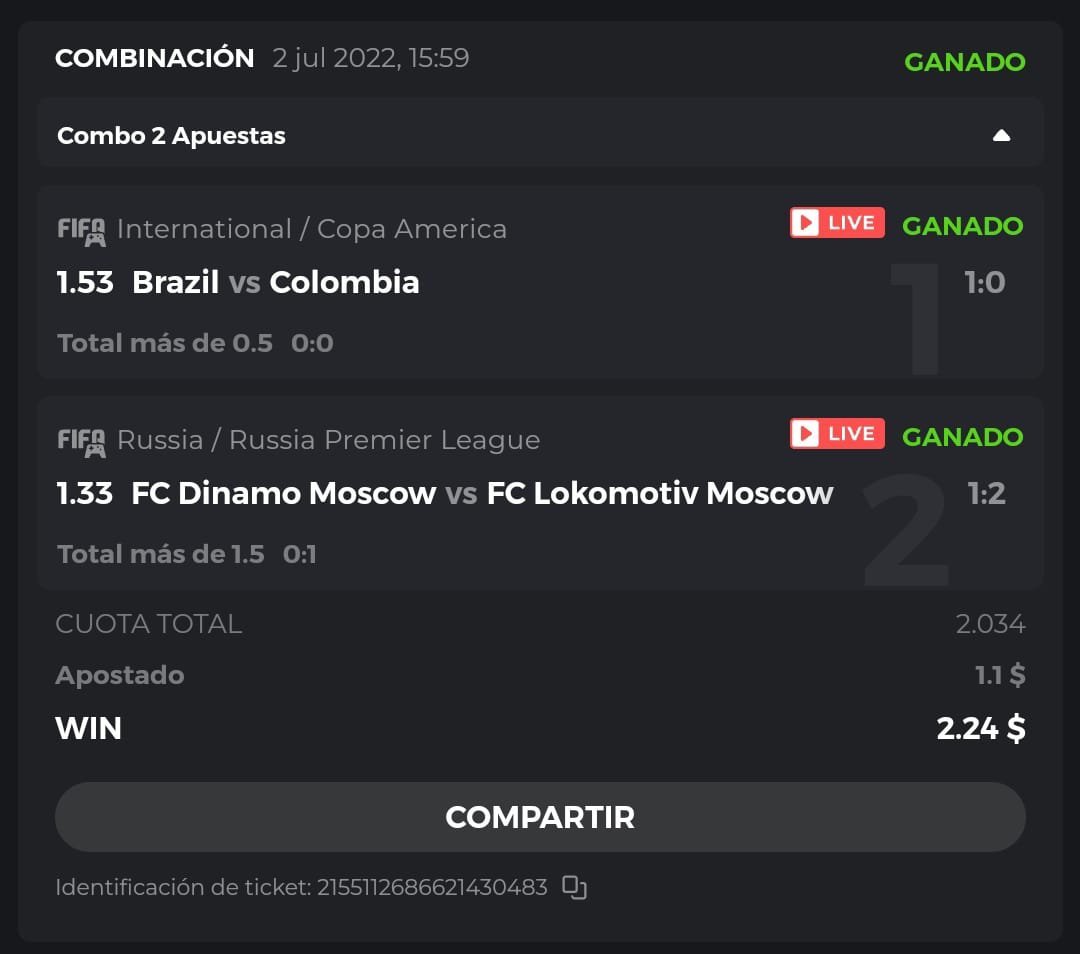Click FIFA gamepad icon beside Copa America
The height and width of the screenshot is (954, 1080).
tap(81, 230)
